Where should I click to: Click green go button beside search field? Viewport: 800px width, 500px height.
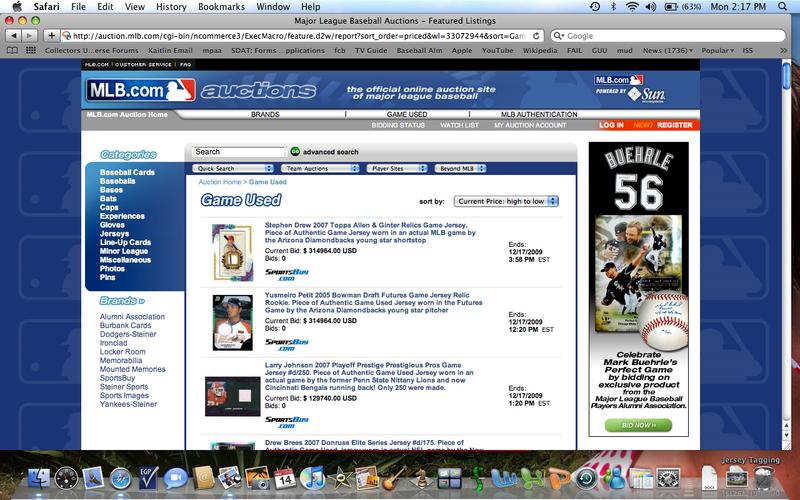[x=295, y=152]
